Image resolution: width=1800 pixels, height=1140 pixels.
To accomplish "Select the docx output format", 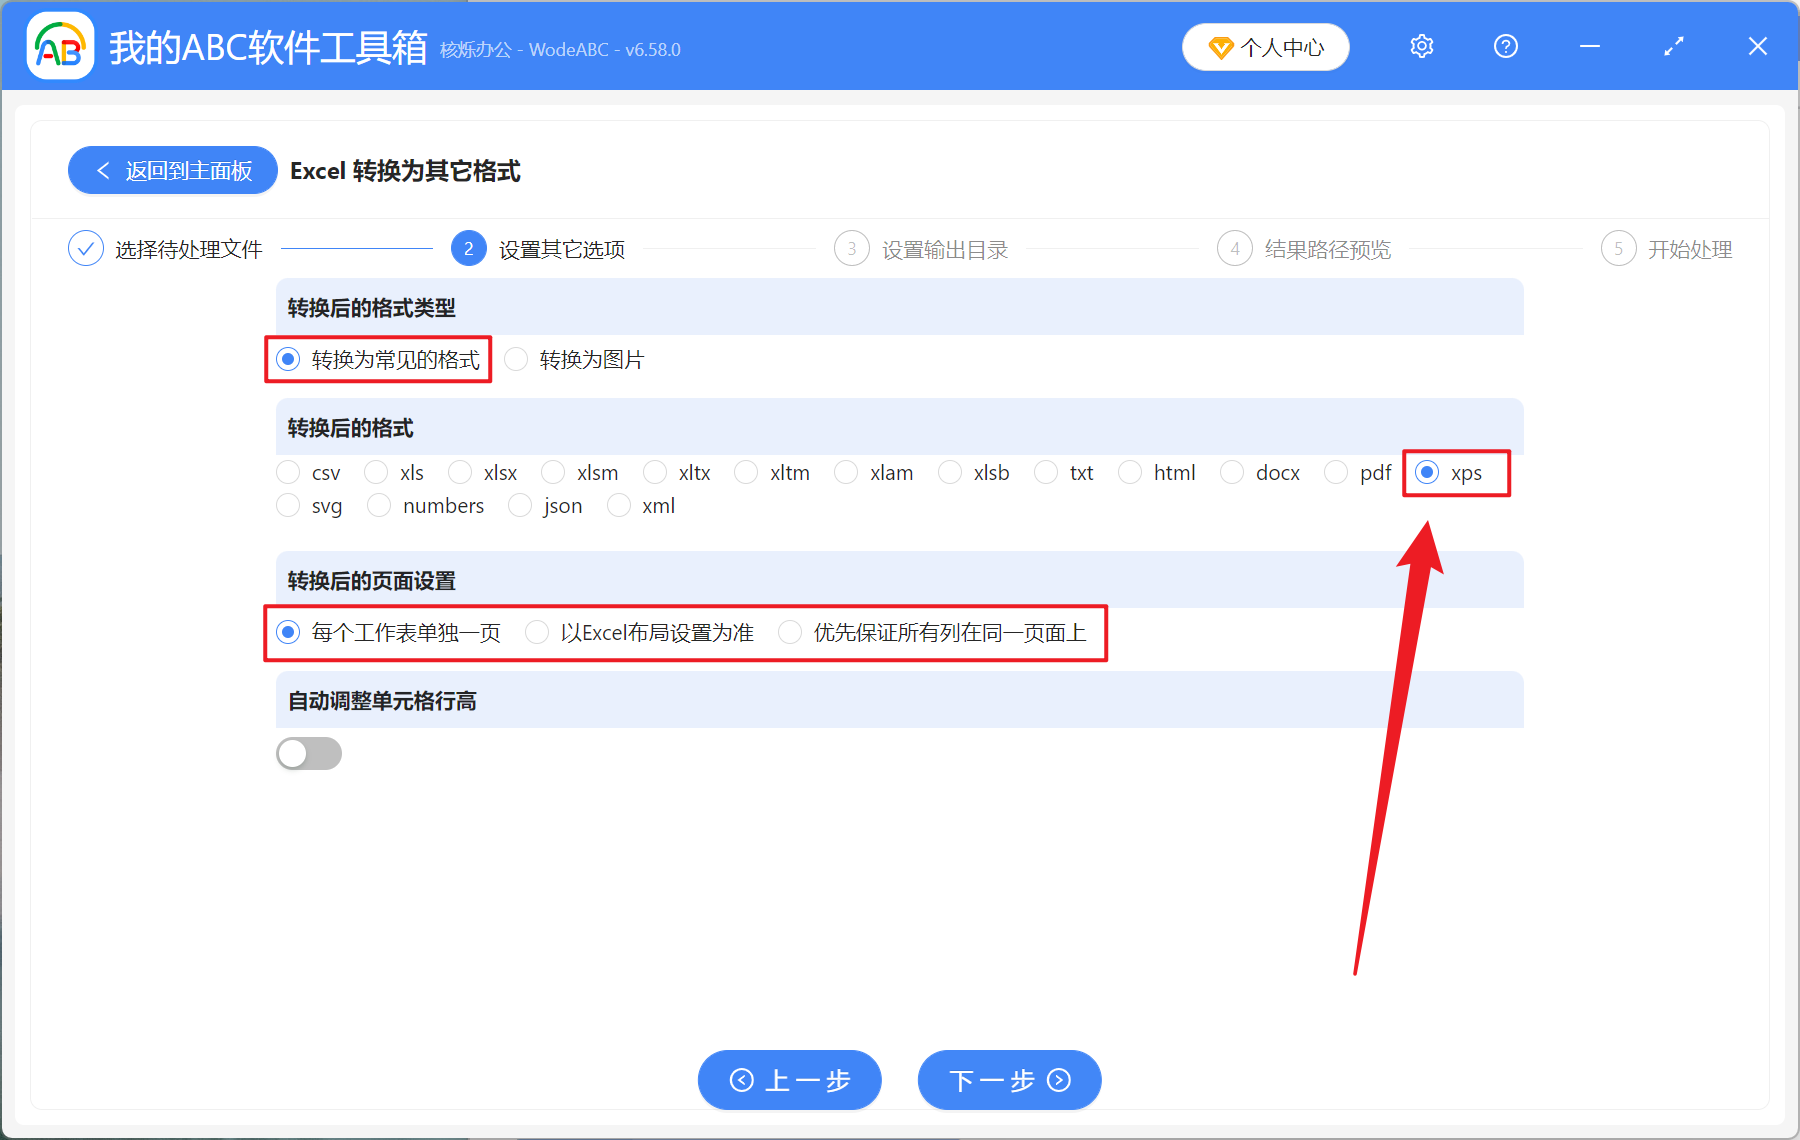I will pyautogui.click(x=1233, y=473).
